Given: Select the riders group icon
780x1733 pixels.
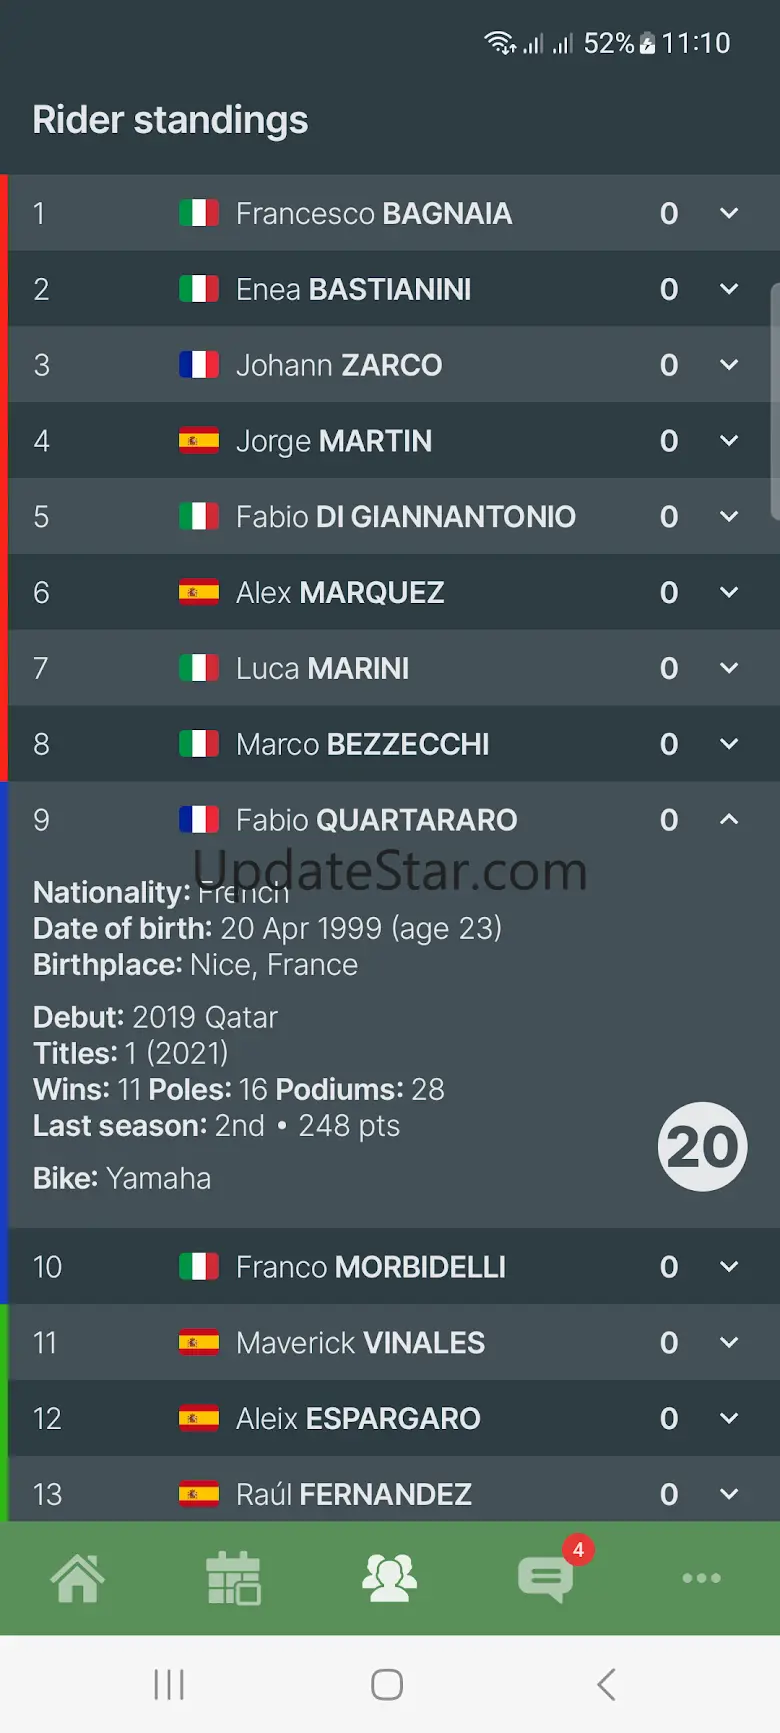Looking at the screenshot, I should (x=390, y=1578).
